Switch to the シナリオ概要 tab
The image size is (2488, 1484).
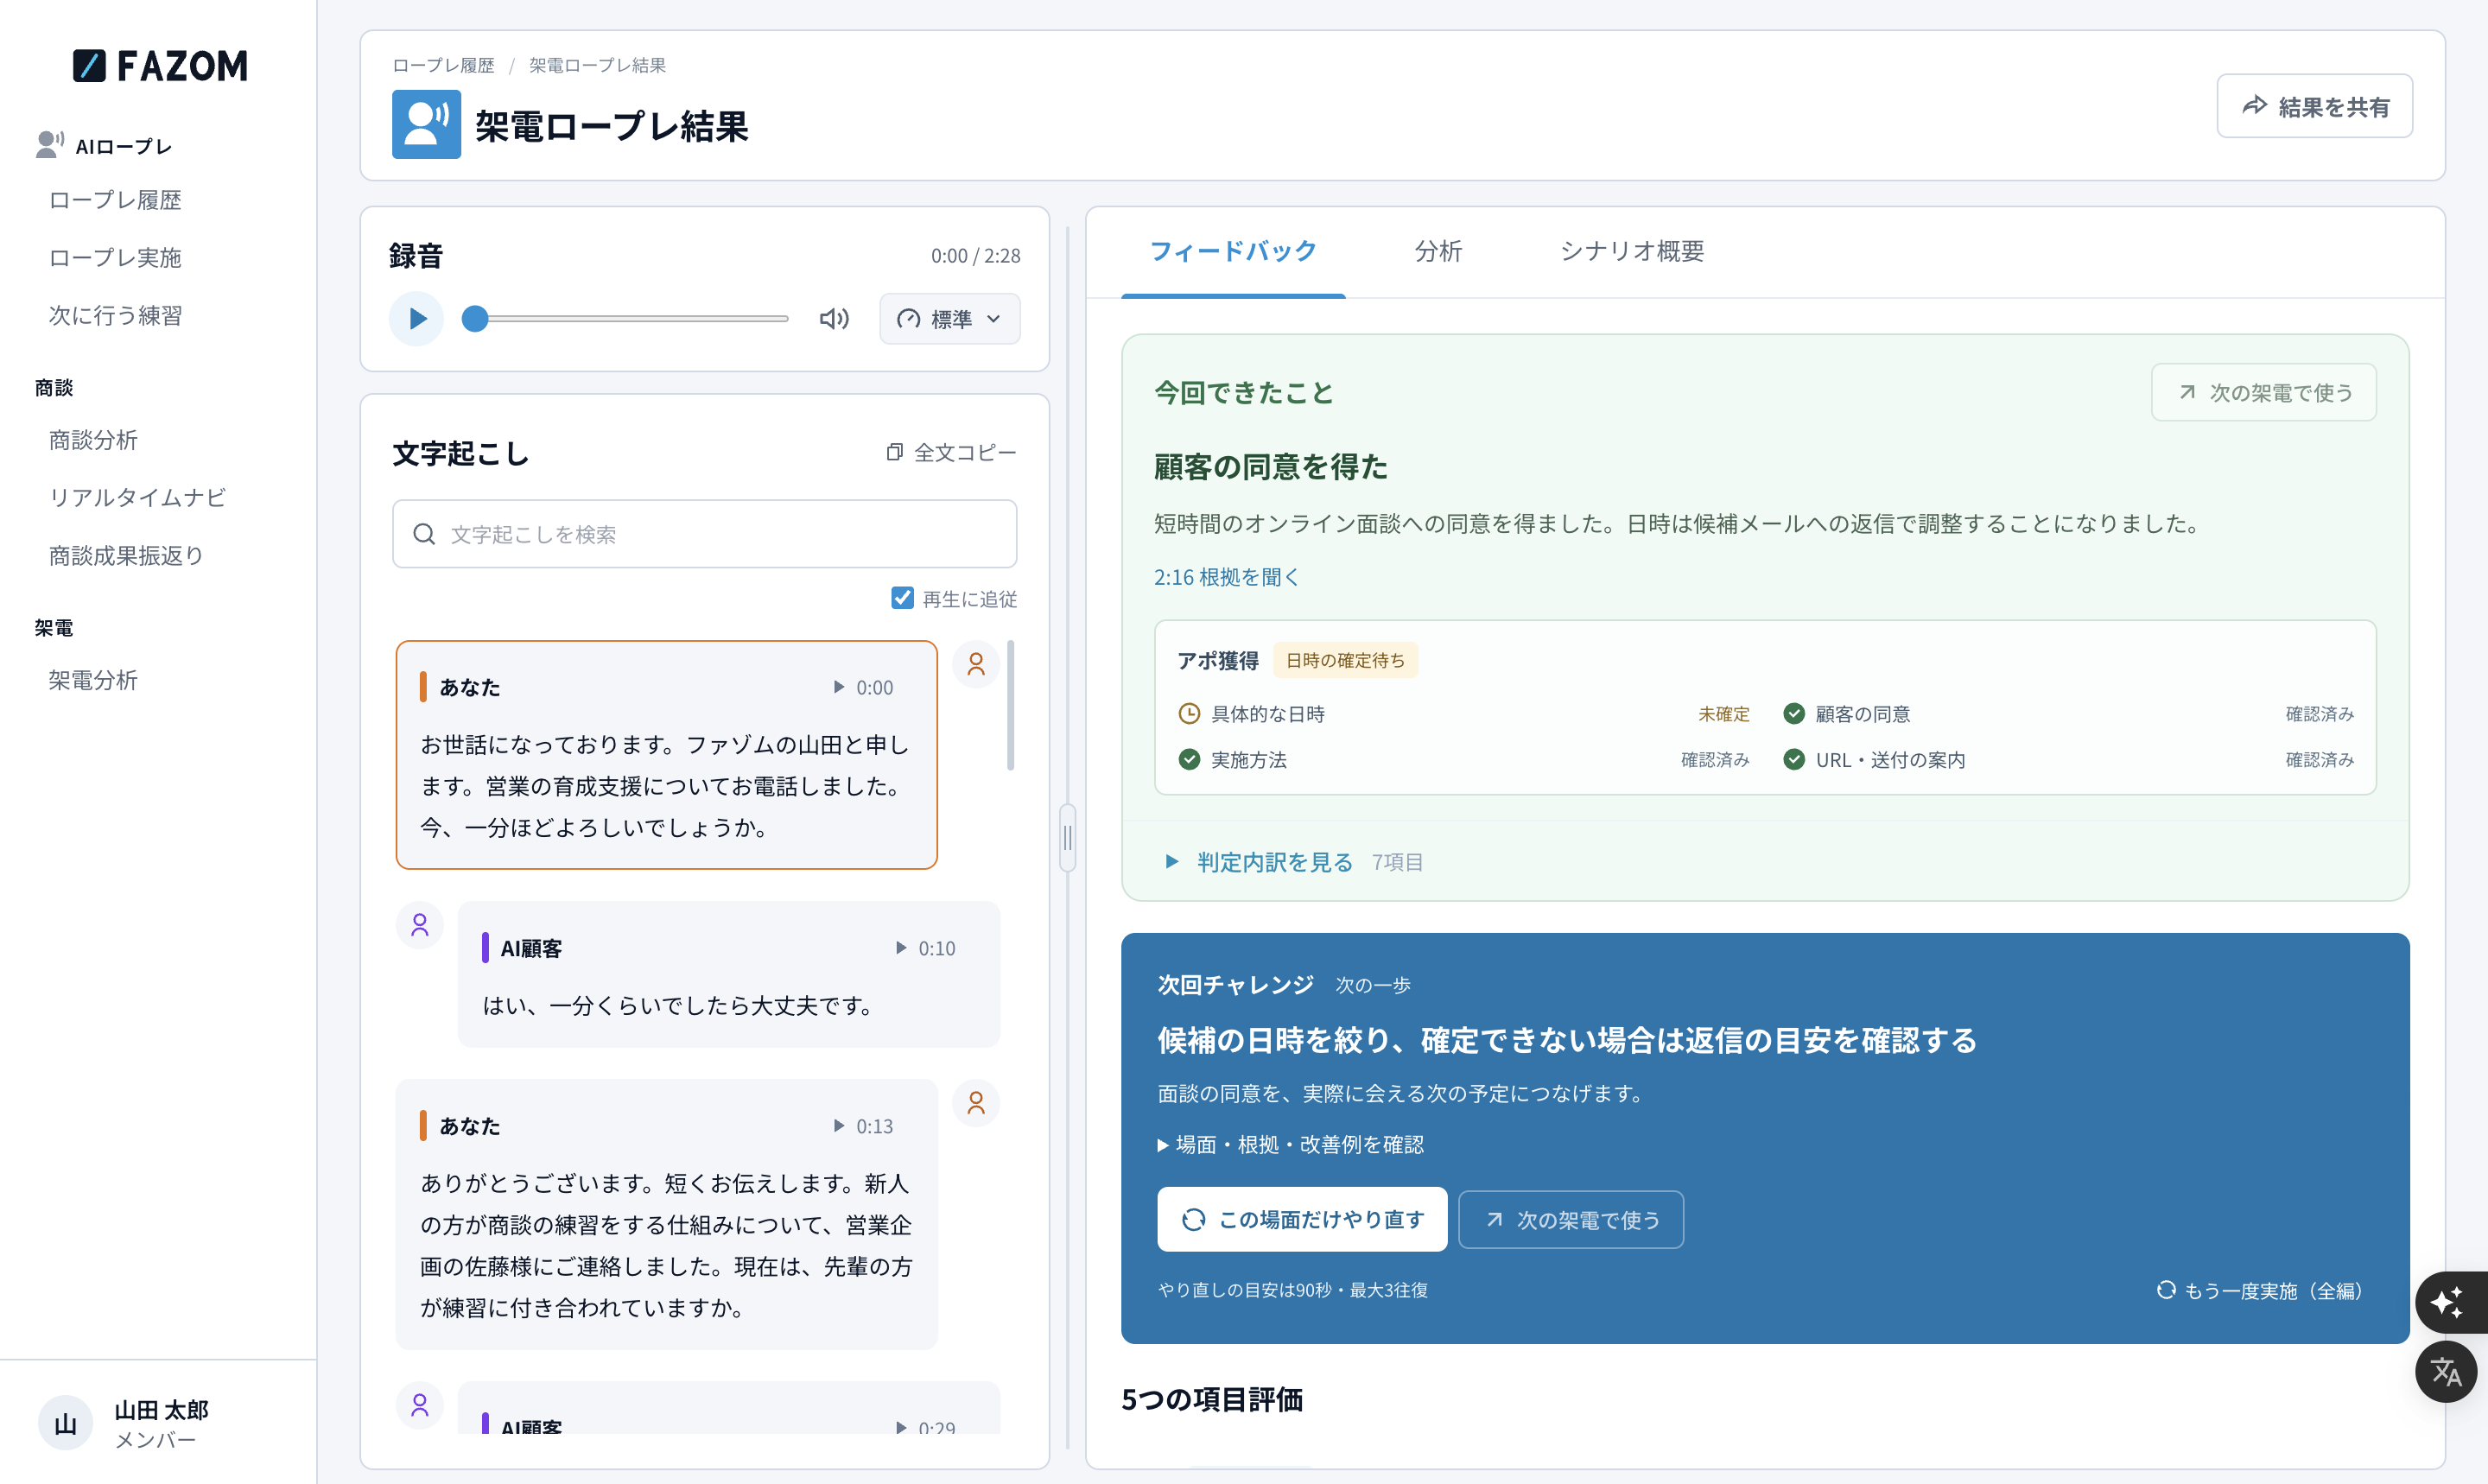pyautogui.click(x=1632, y=251)
